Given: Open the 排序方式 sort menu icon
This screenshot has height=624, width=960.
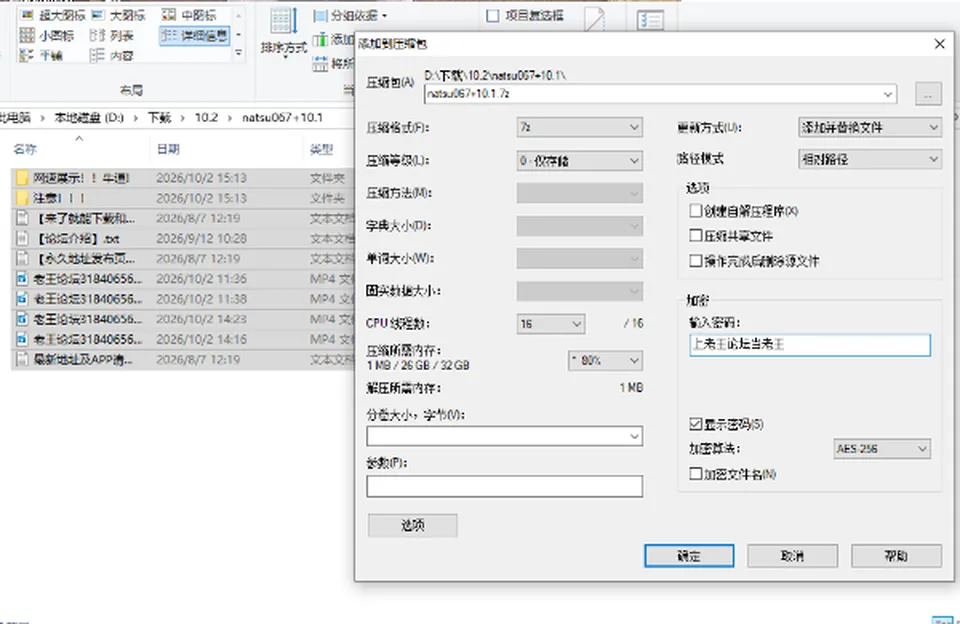Looking at the screenshot, I should click(283, 22).
